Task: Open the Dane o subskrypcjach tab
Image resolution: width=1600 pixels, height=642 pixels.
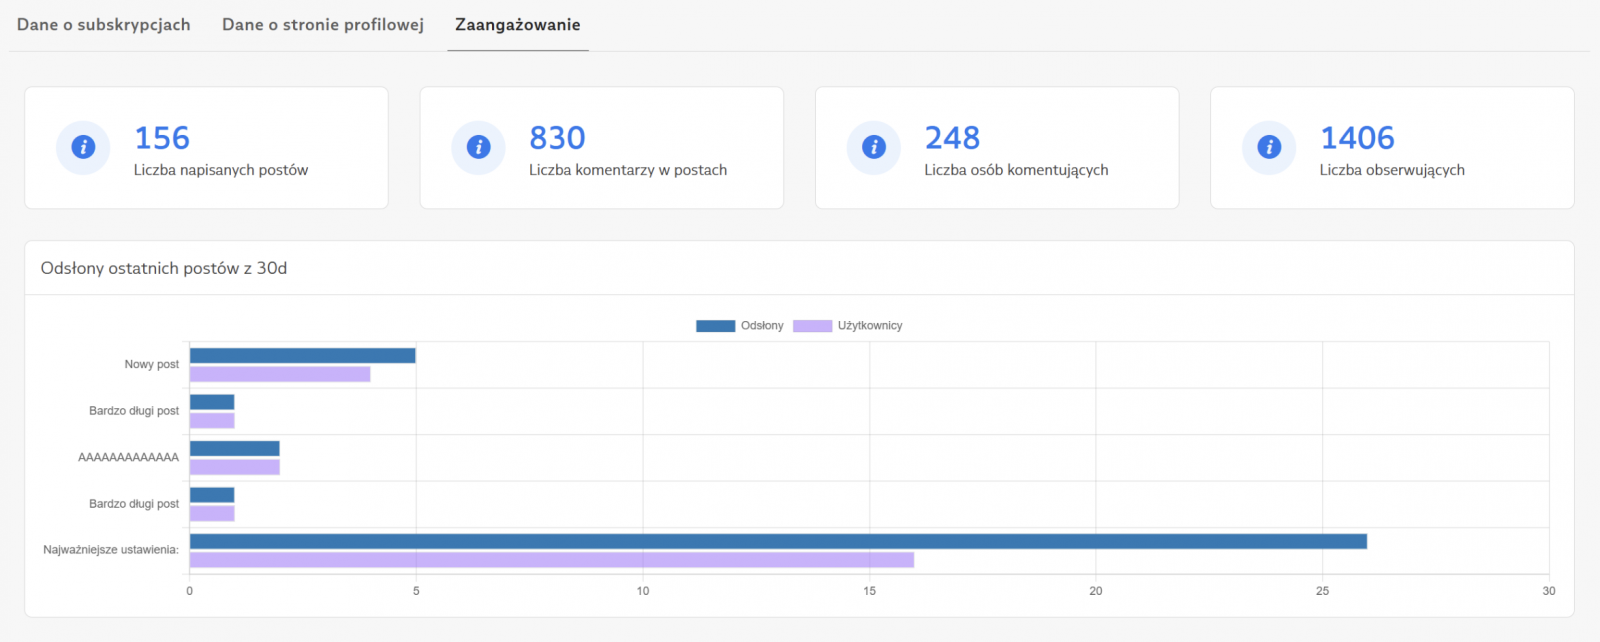Action: [x=103, y=25]
